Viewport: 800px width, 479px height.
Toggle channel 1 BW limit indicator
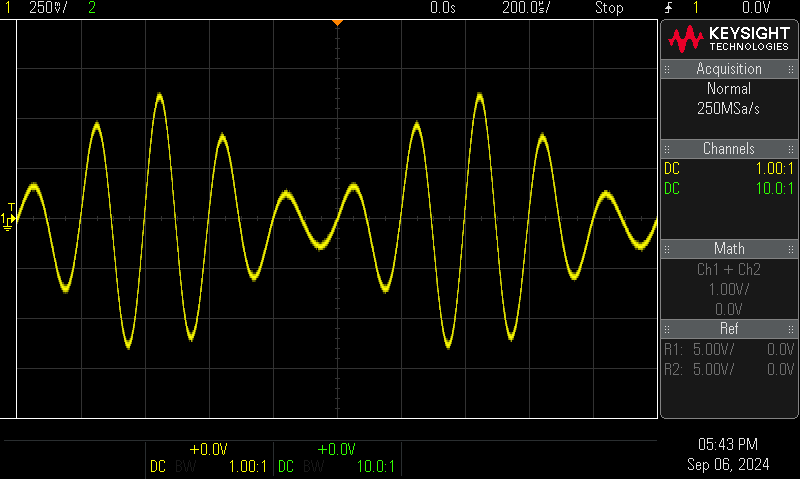pos(186,466)
